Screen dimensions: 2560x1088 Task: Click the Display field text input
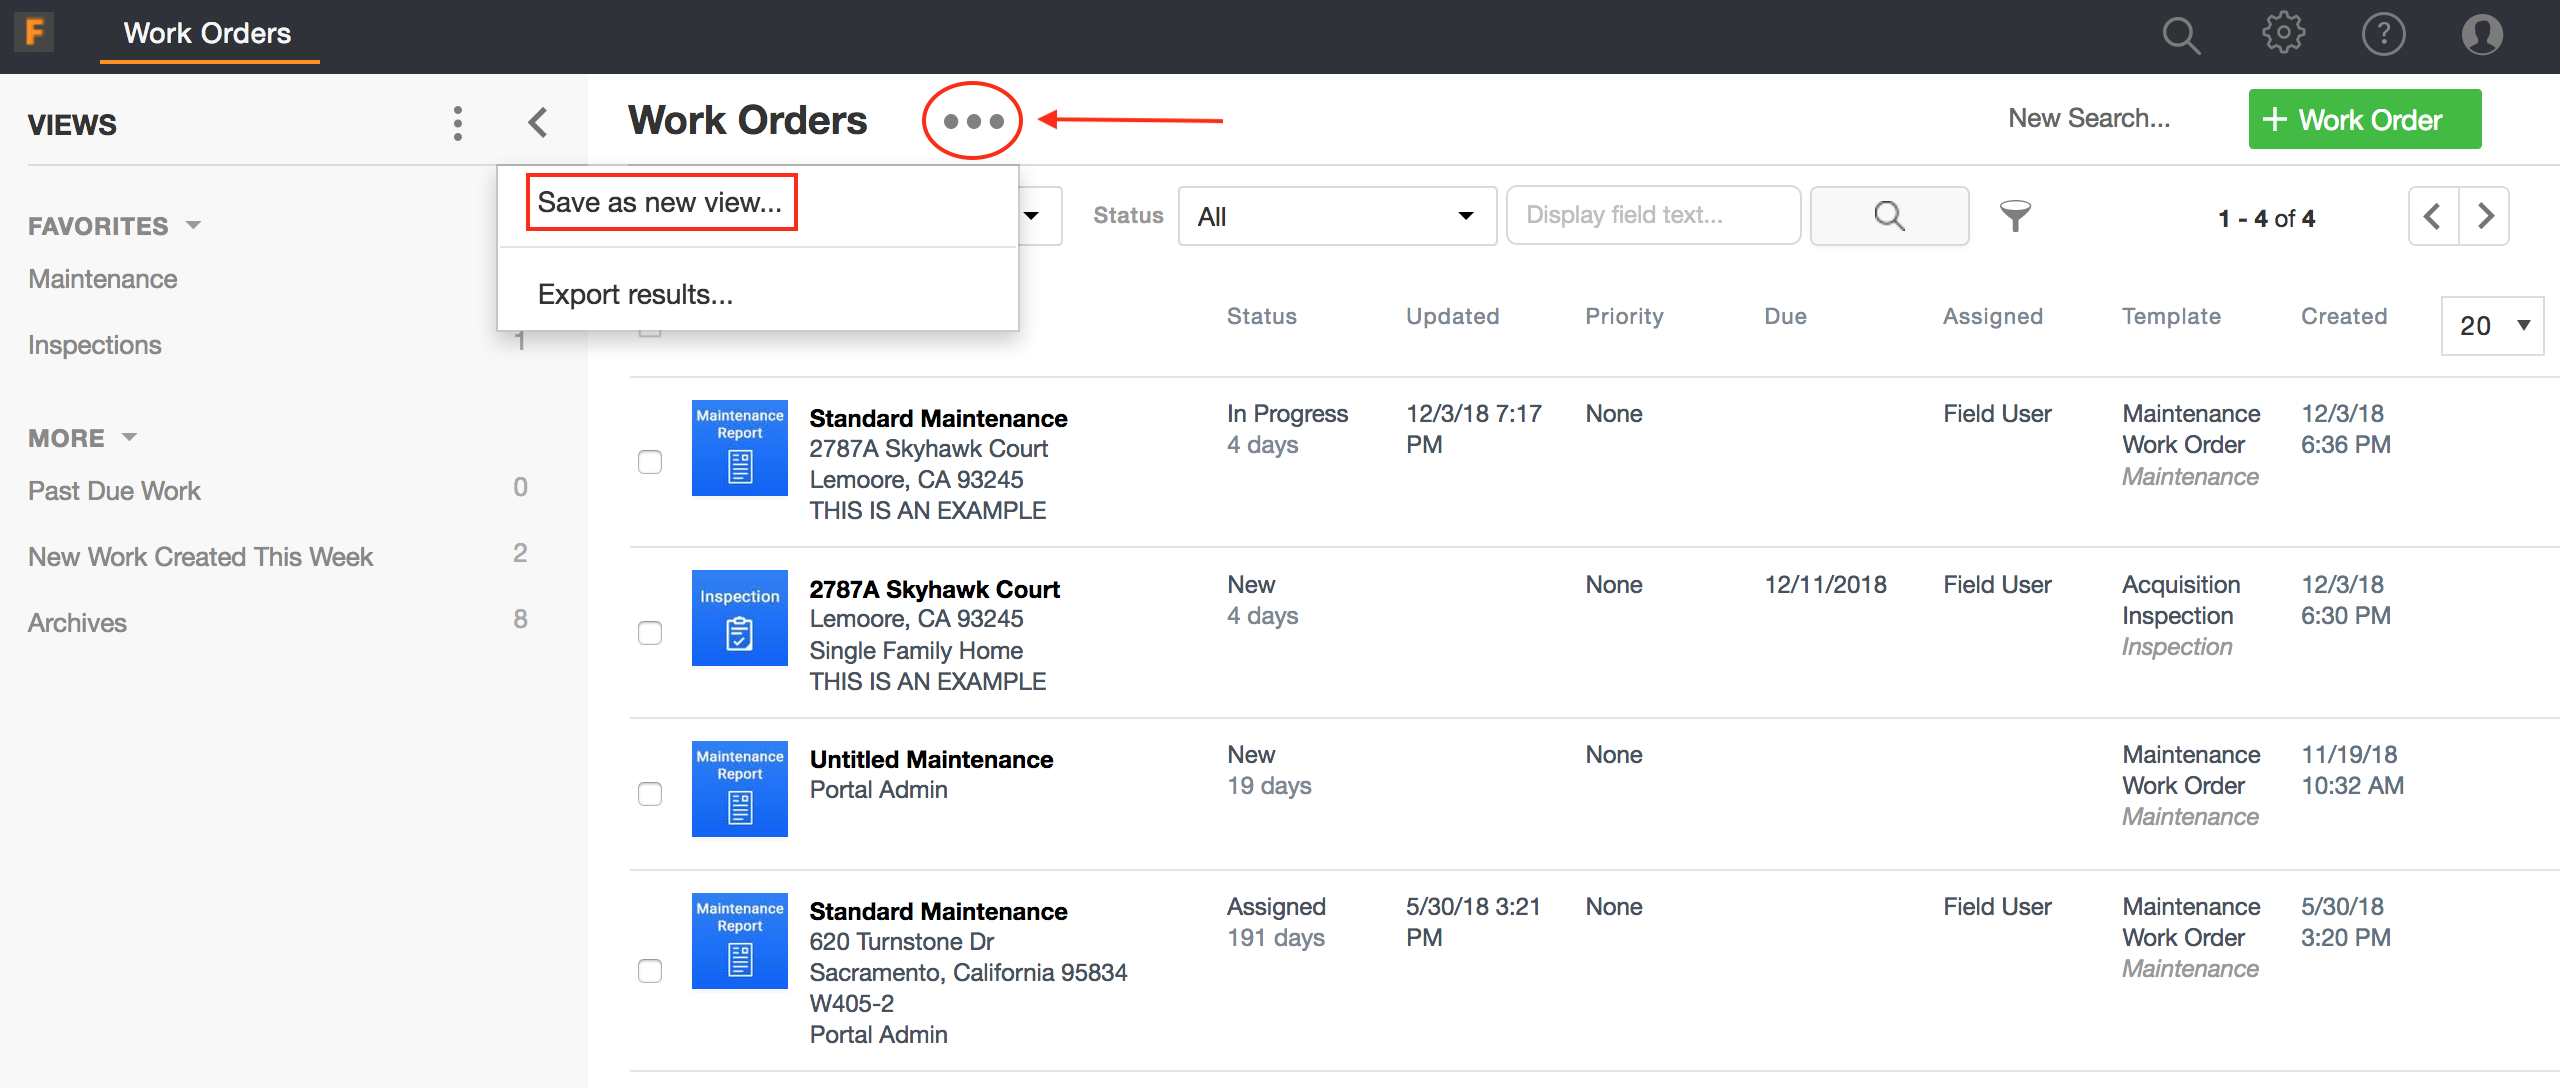[x=1652, y=215]
